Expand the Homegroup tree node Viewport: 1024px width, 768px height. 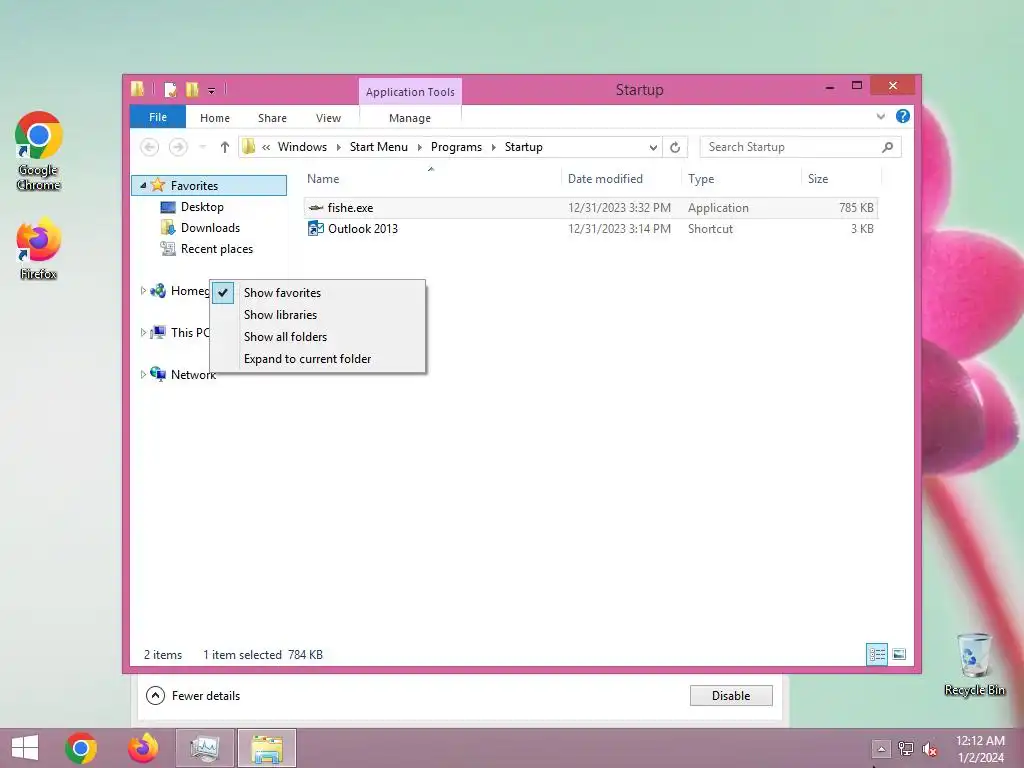pos(143,291)
